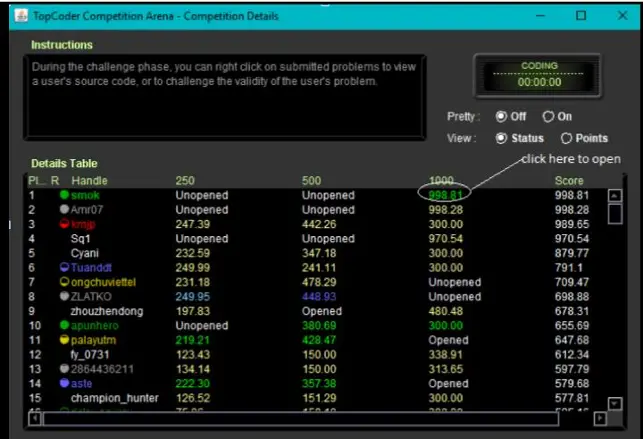643x439 pixels.
Task: Click the vertical scrollbar thumb
Action: click(x=614, y=214)
